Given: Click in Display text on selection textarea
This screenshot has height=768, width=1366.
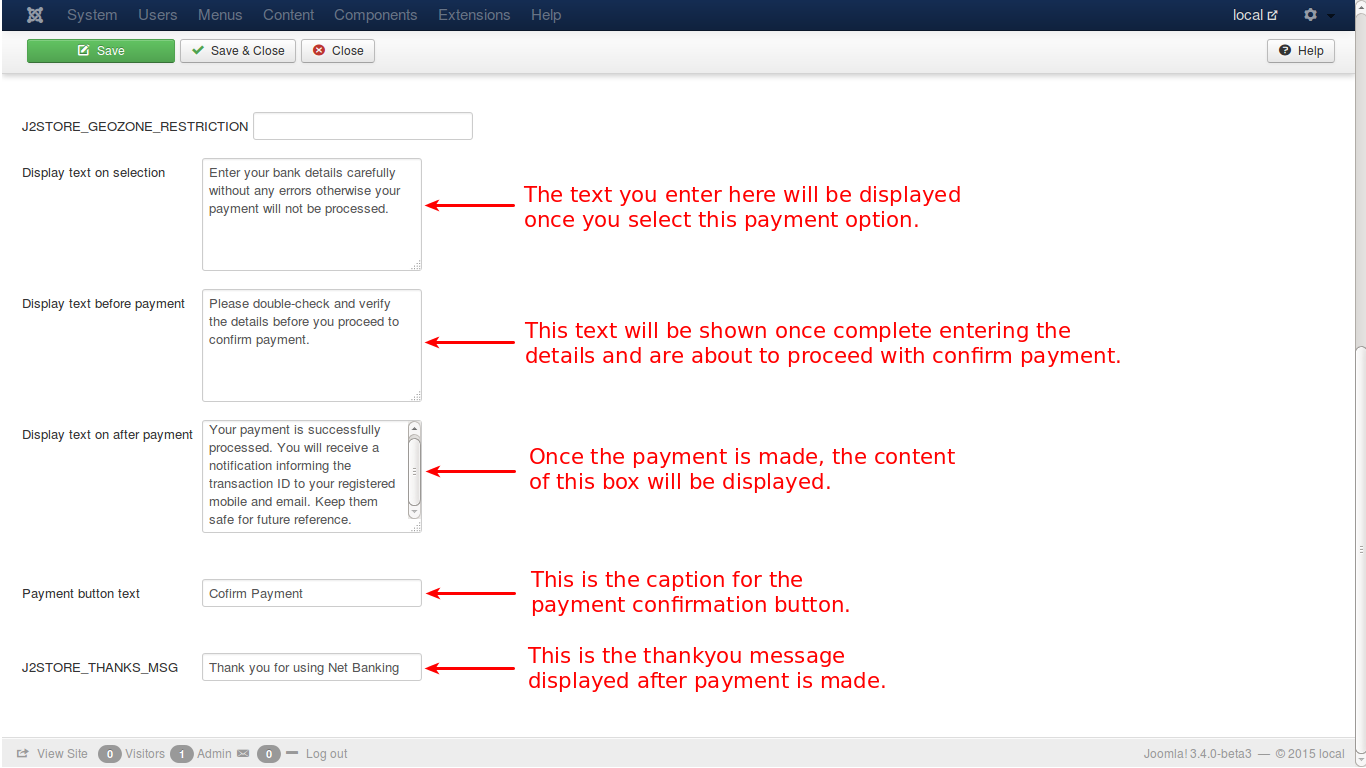Looking at the screenshot, I should click(x=312, y=214).
